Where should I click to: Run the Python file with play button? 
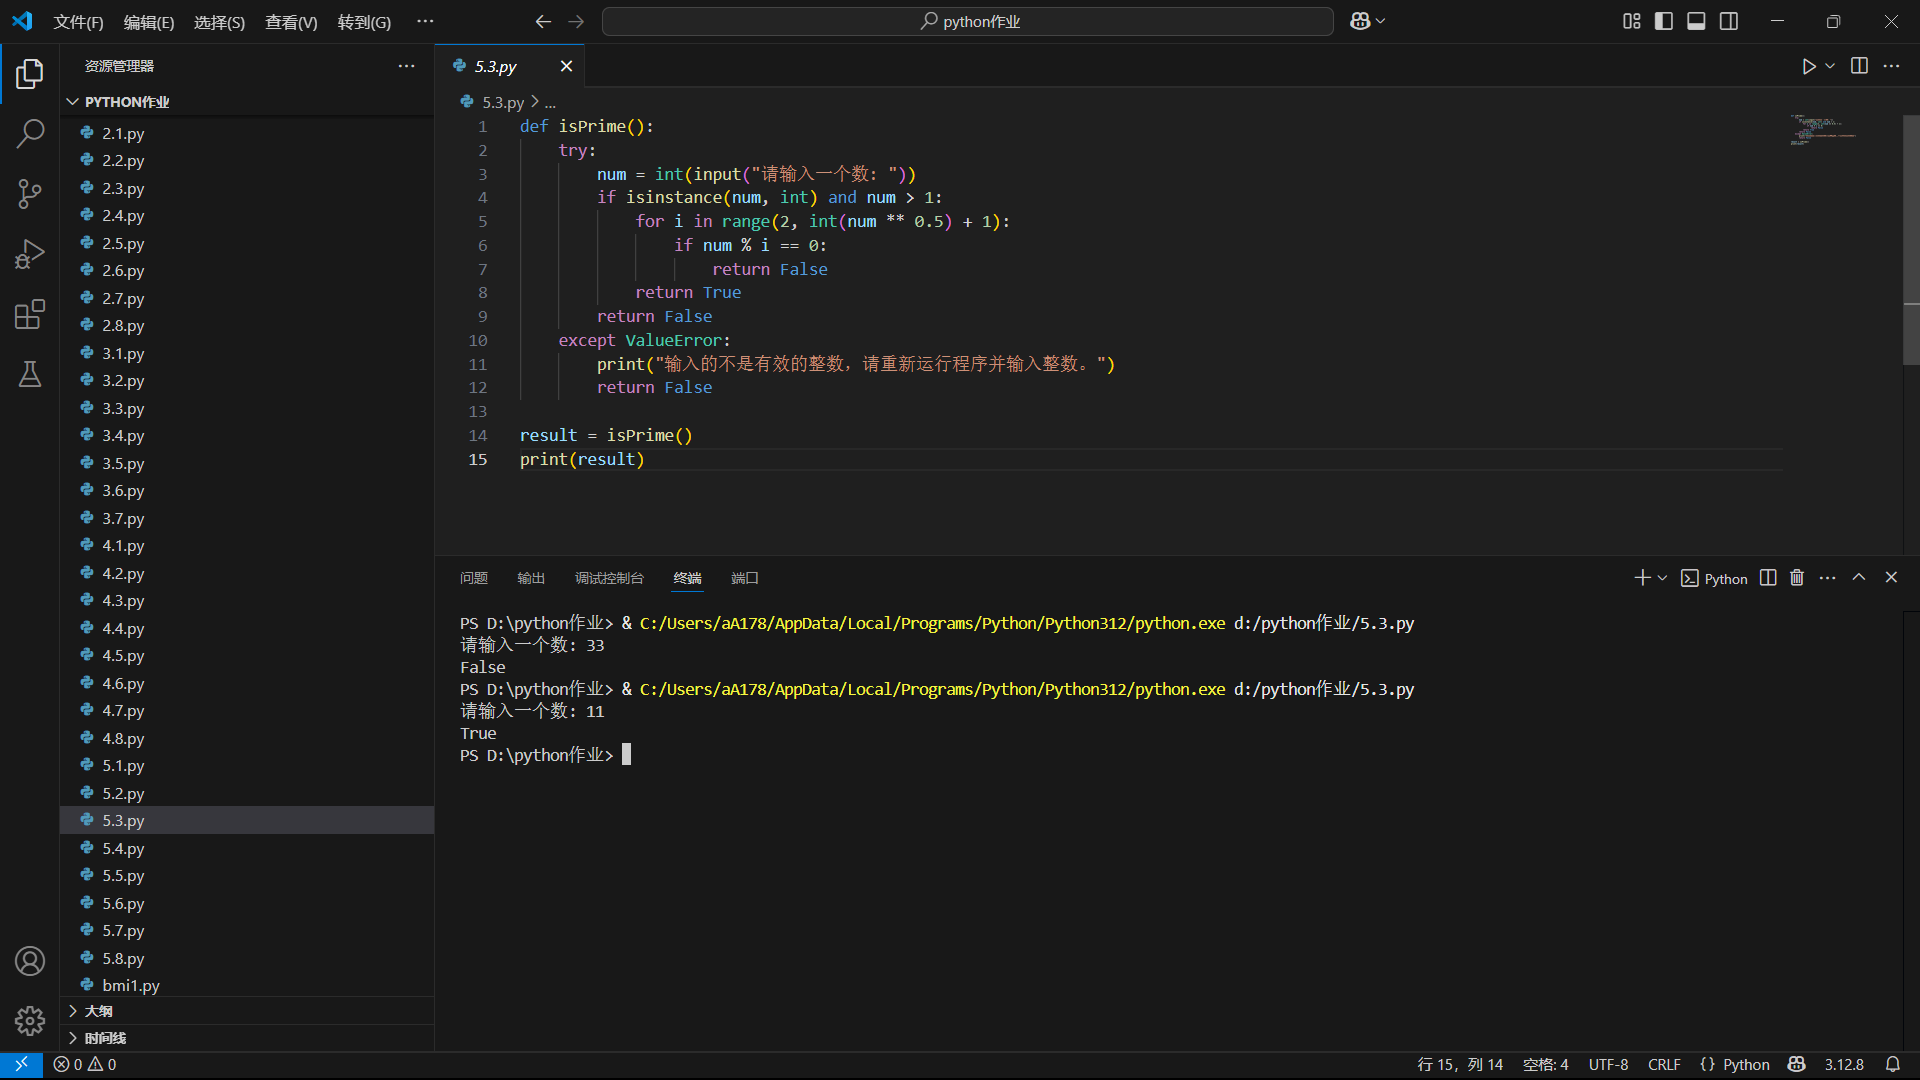pyautogui.click(x=1808, y=66)
